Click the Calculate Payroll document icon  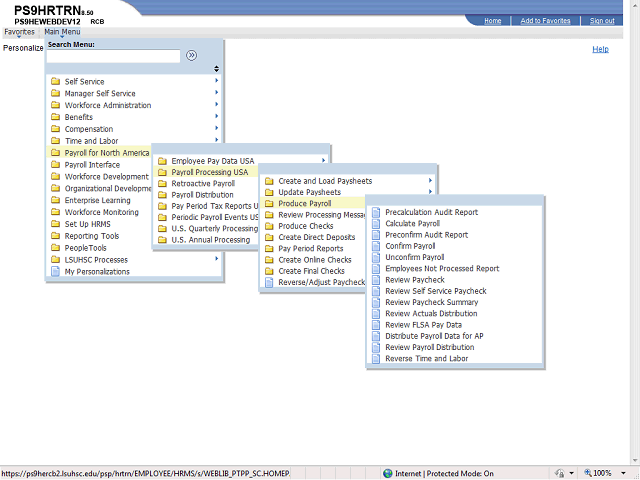[x=376, y=223]
